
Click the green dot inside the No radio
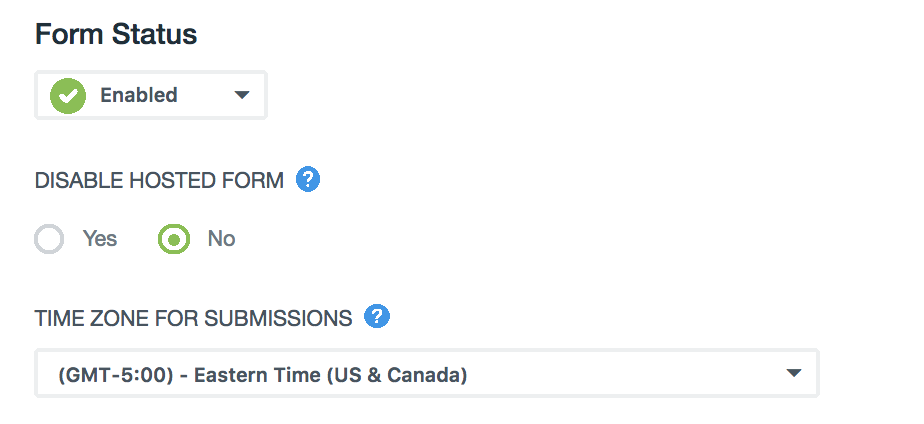[x=174, y=239]
